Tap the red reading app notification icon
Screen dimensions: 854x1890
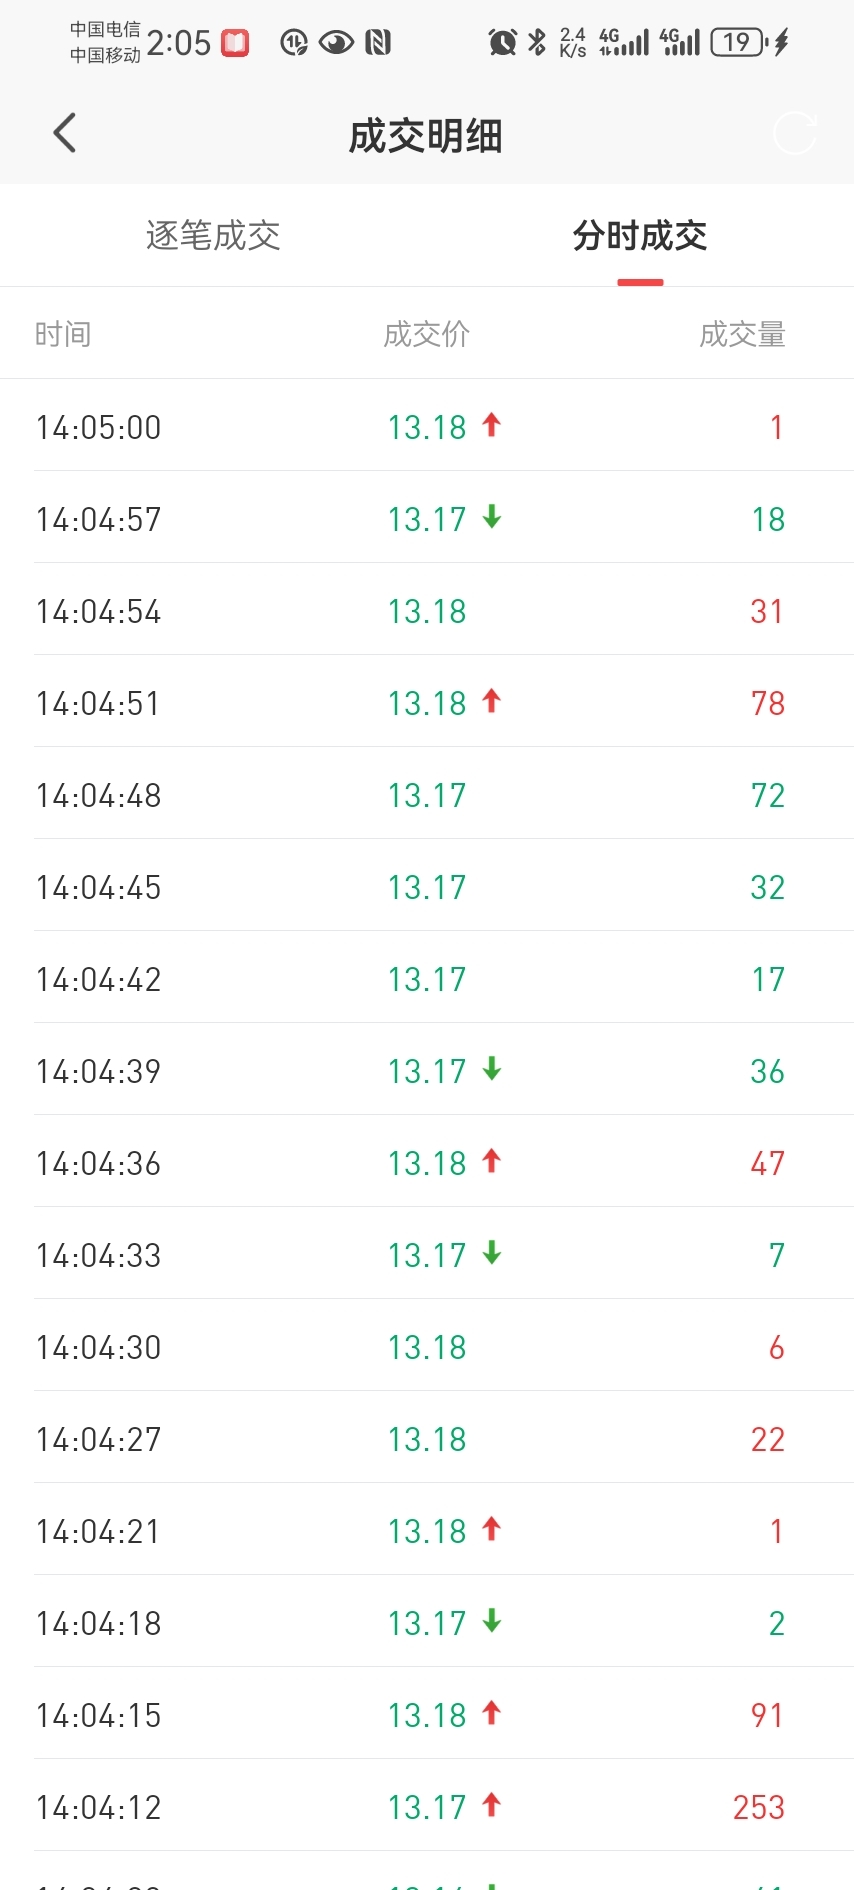pos(235,43)
